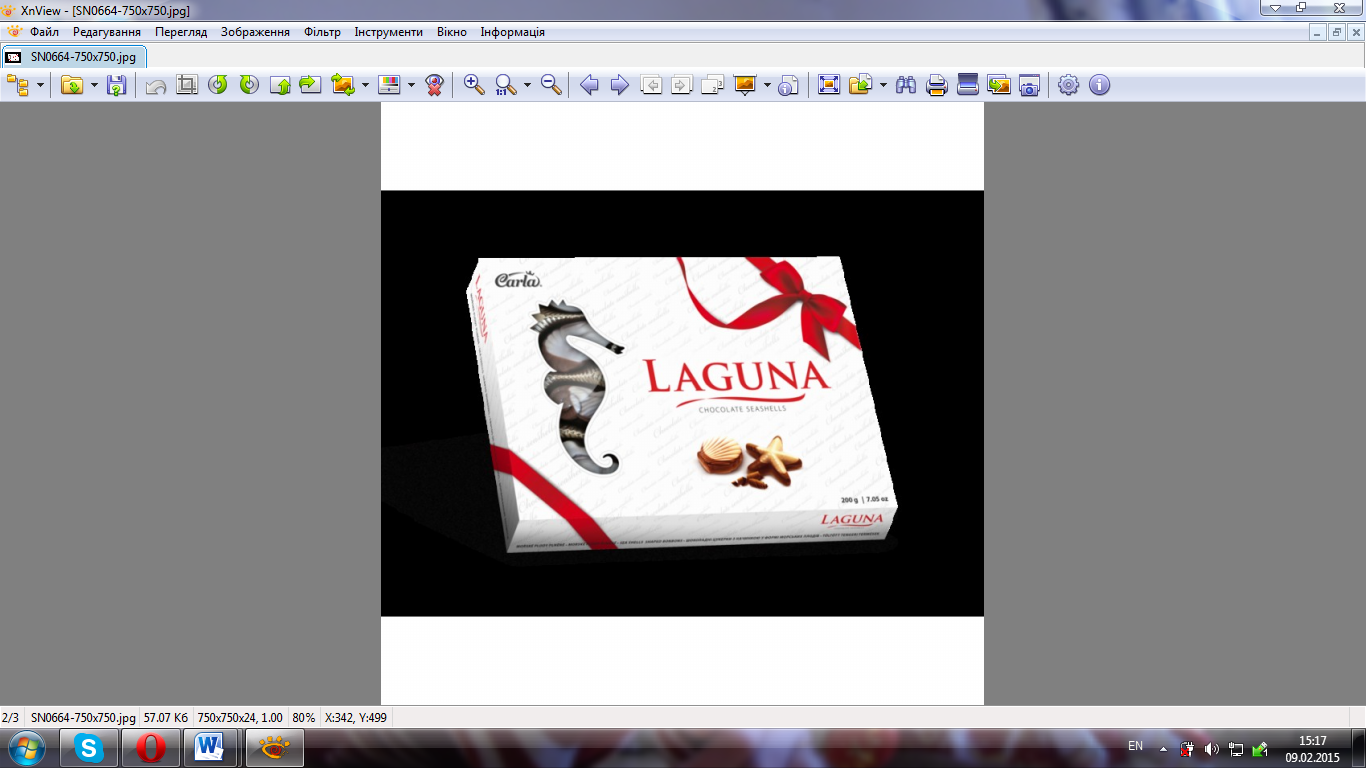Click the next page icon
This screenshot has width=1366, height=768.
click(682, 85)
